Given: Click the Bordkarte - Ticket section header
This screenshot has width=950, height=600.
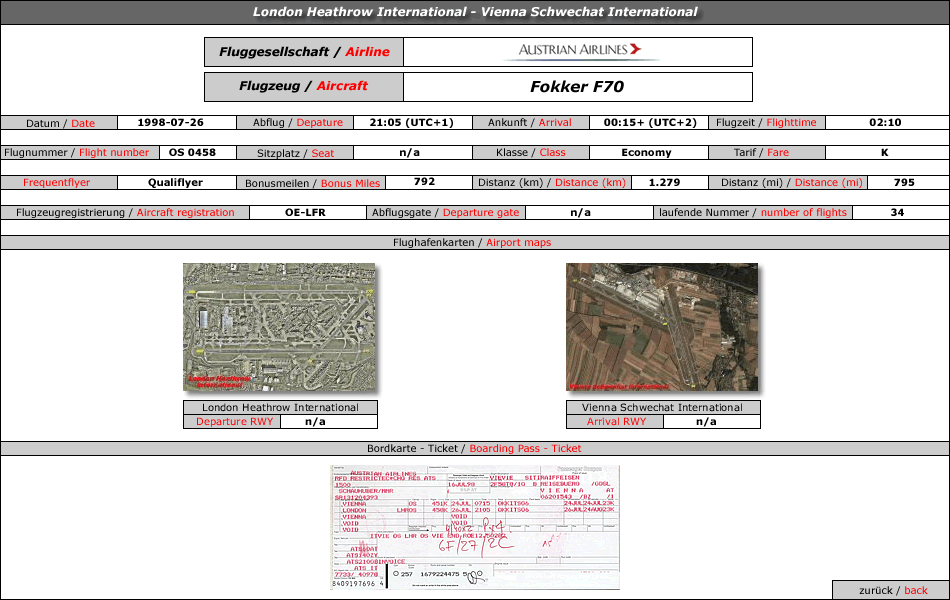Looking at the screenshot, I should pyautogui.click(x=474, y=448).
